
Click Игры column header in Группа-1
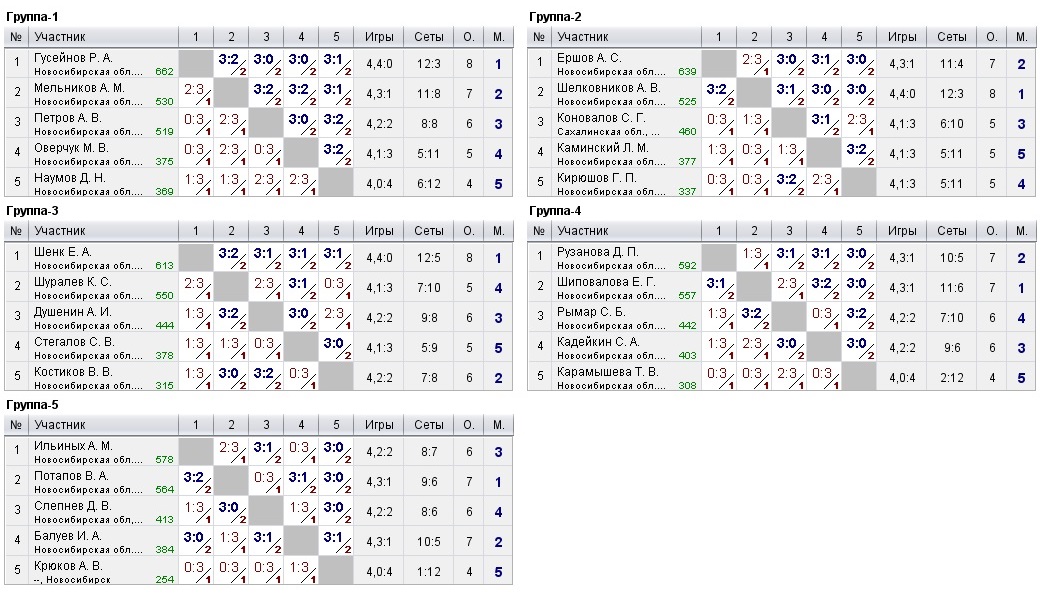coord(379,37)
